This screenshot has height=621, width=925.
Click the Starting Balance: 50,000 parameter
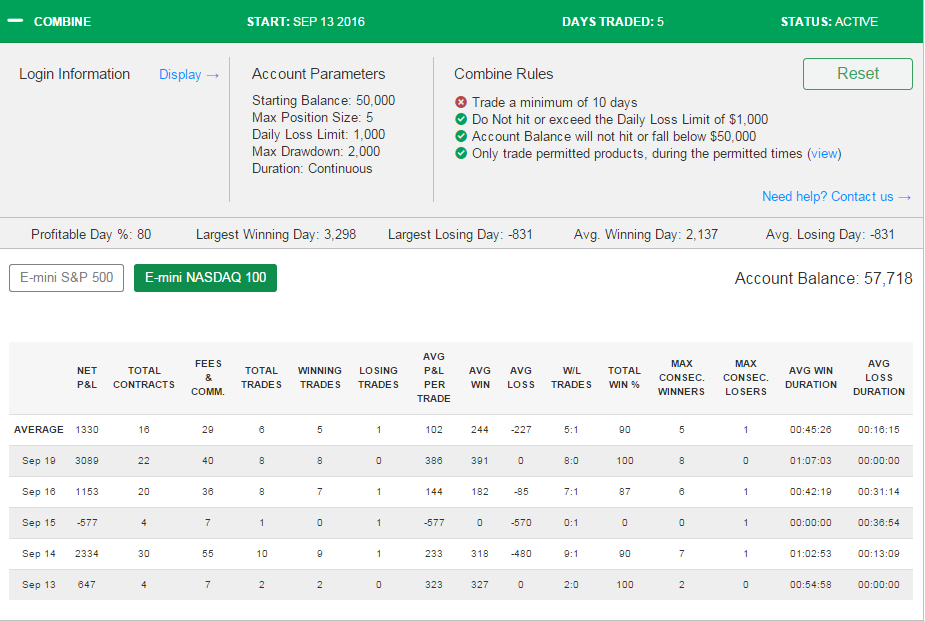pyautogui.click(x=323, y=100)
